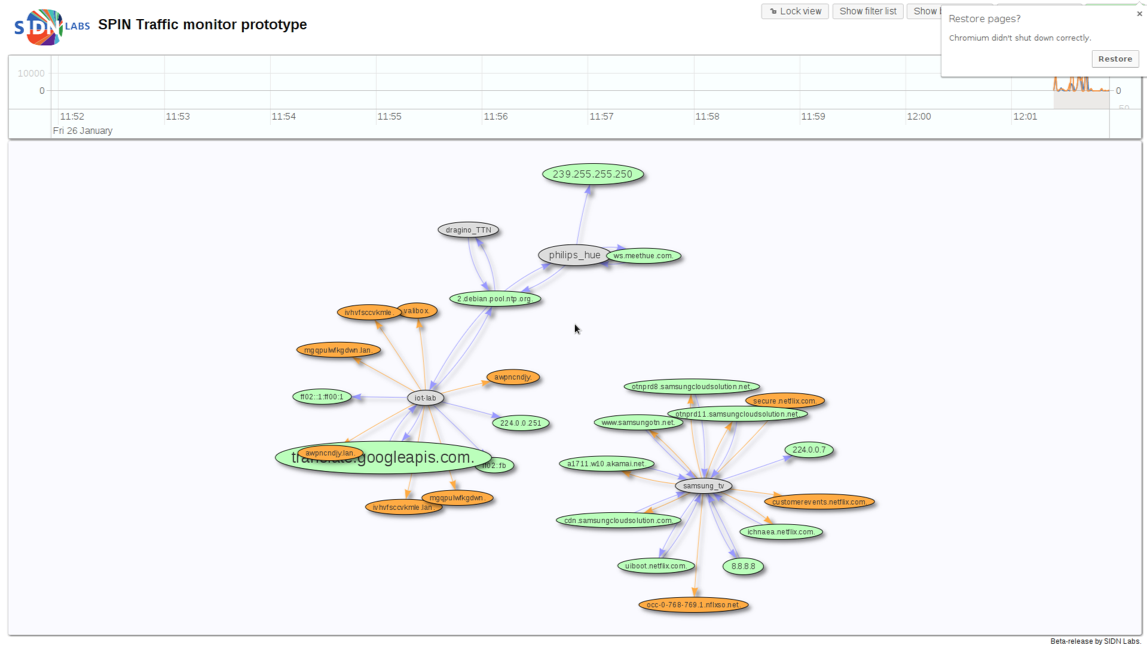Select the samsung_tv device node
Viewport: 1147px width, 645px height.
(x=703, y=486)
